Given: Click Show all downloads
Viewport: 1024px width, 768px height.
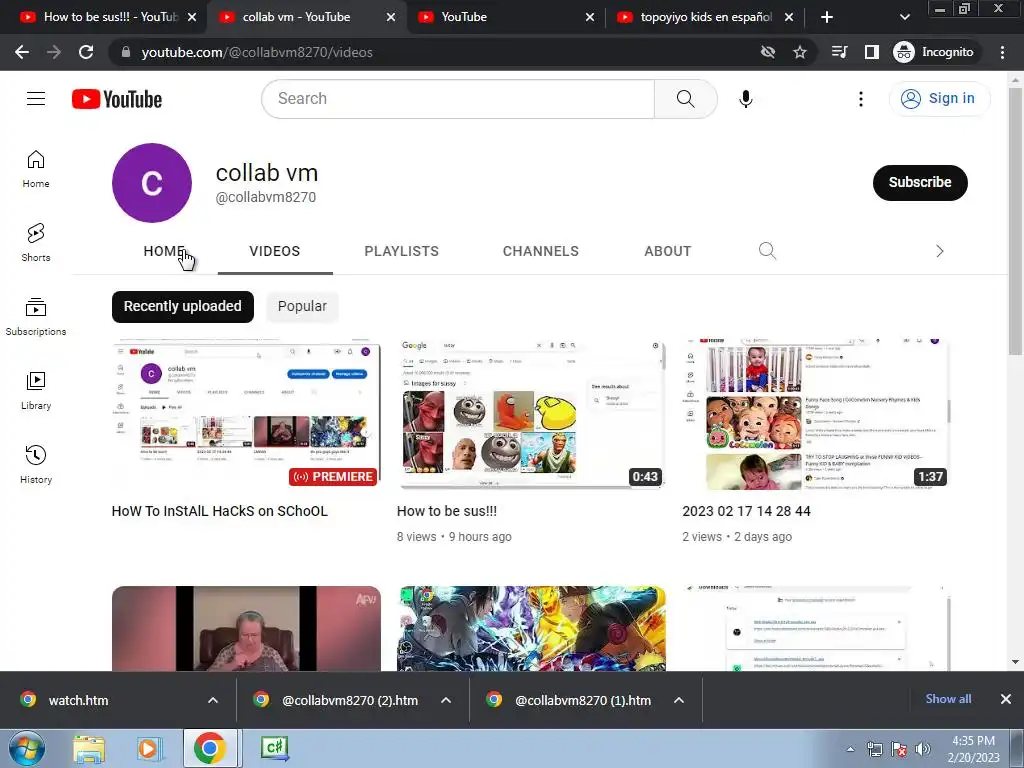Looking at the screenshot, I should [x=948, y=699].
